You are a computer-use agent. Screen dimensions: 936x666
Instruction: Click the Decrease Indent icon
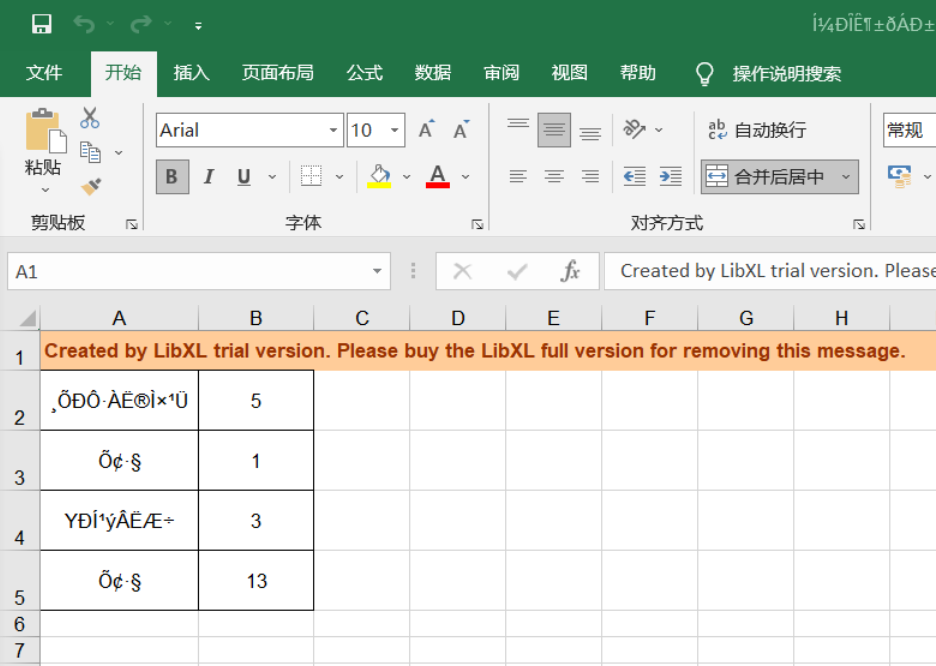(x=634, y=177)
